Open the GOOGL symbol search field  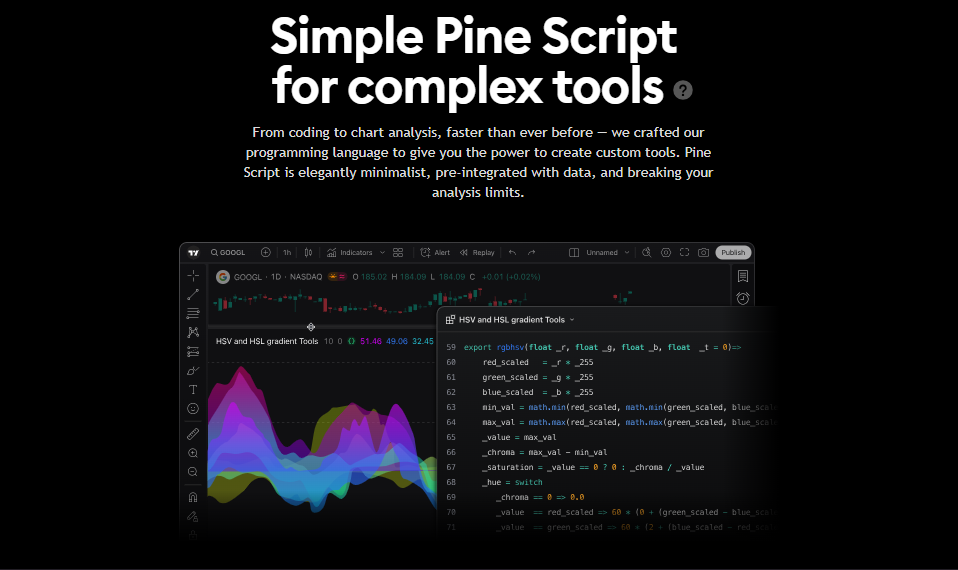coord(228,252)
